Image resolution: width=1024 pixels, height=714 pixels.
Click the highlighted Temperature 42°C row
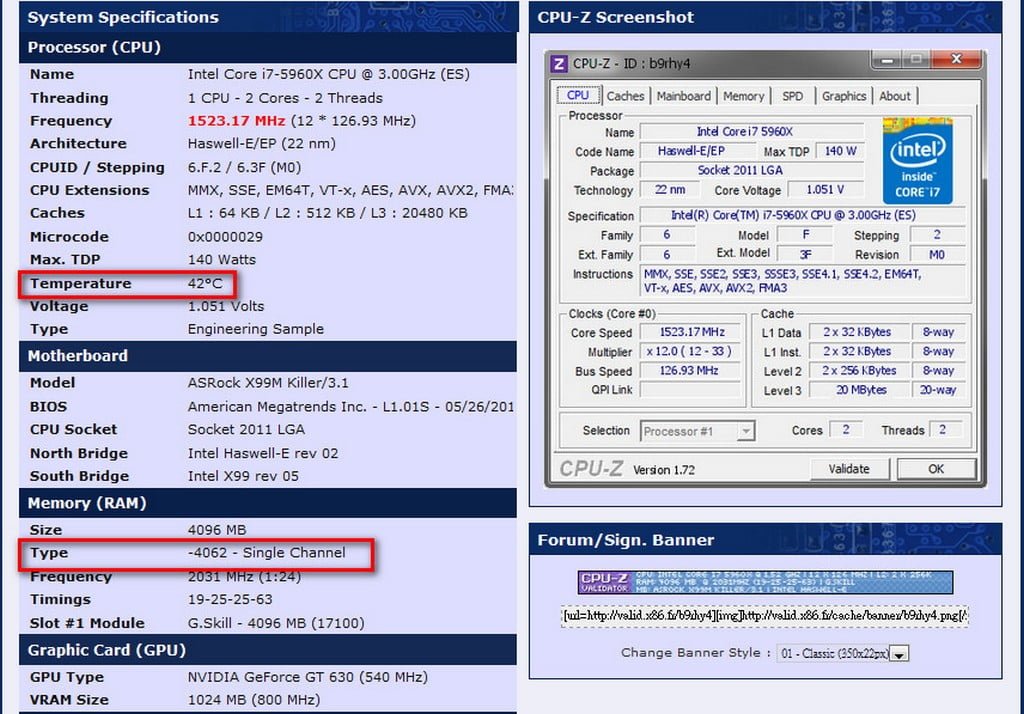[126, 284]
